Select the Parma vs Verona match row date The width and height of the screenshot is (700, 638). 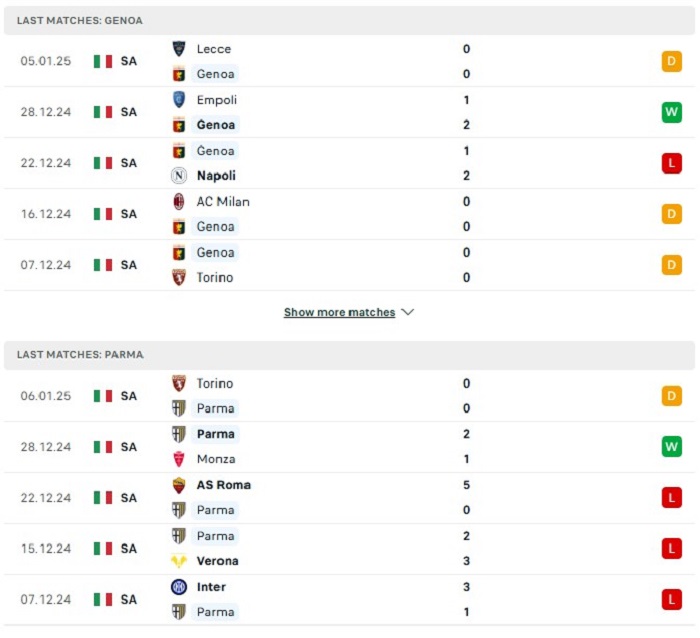[46, 549]
